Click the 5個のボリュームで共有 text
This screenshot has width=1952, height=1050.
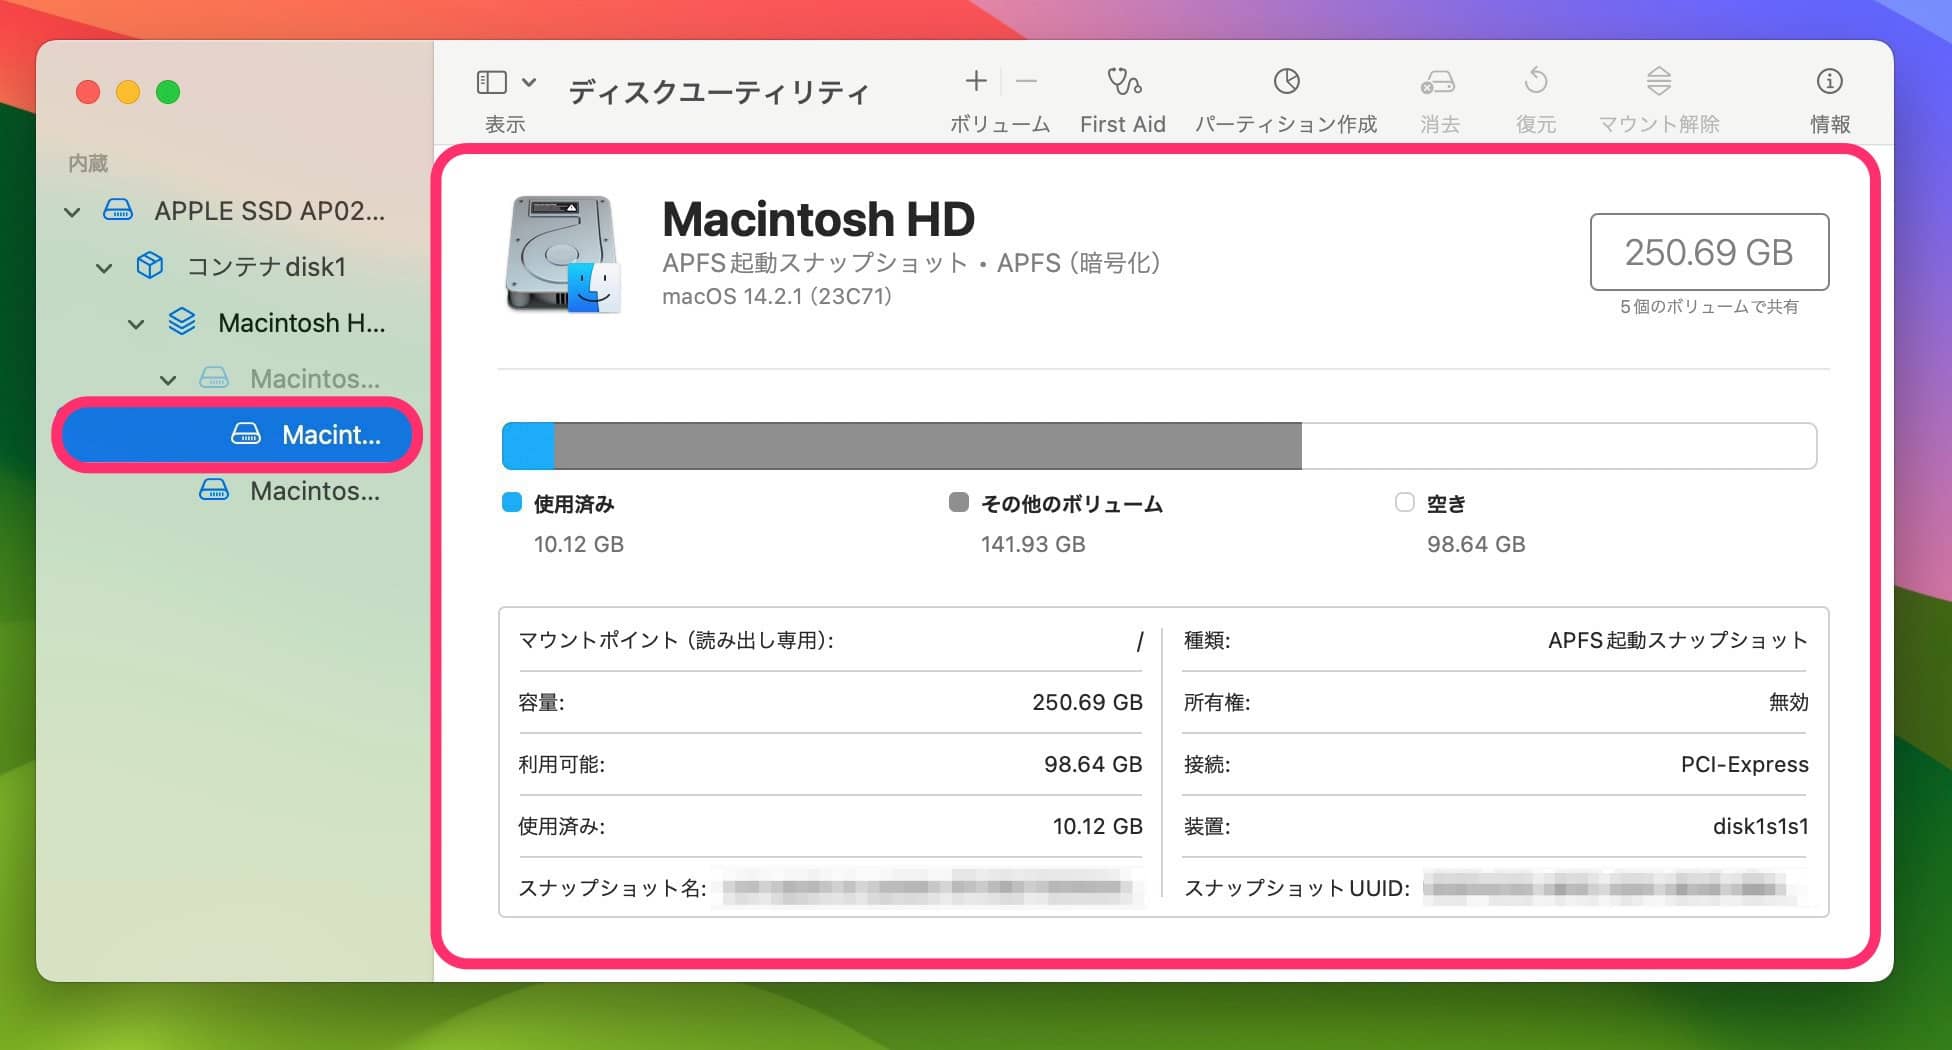(1709, 307)
